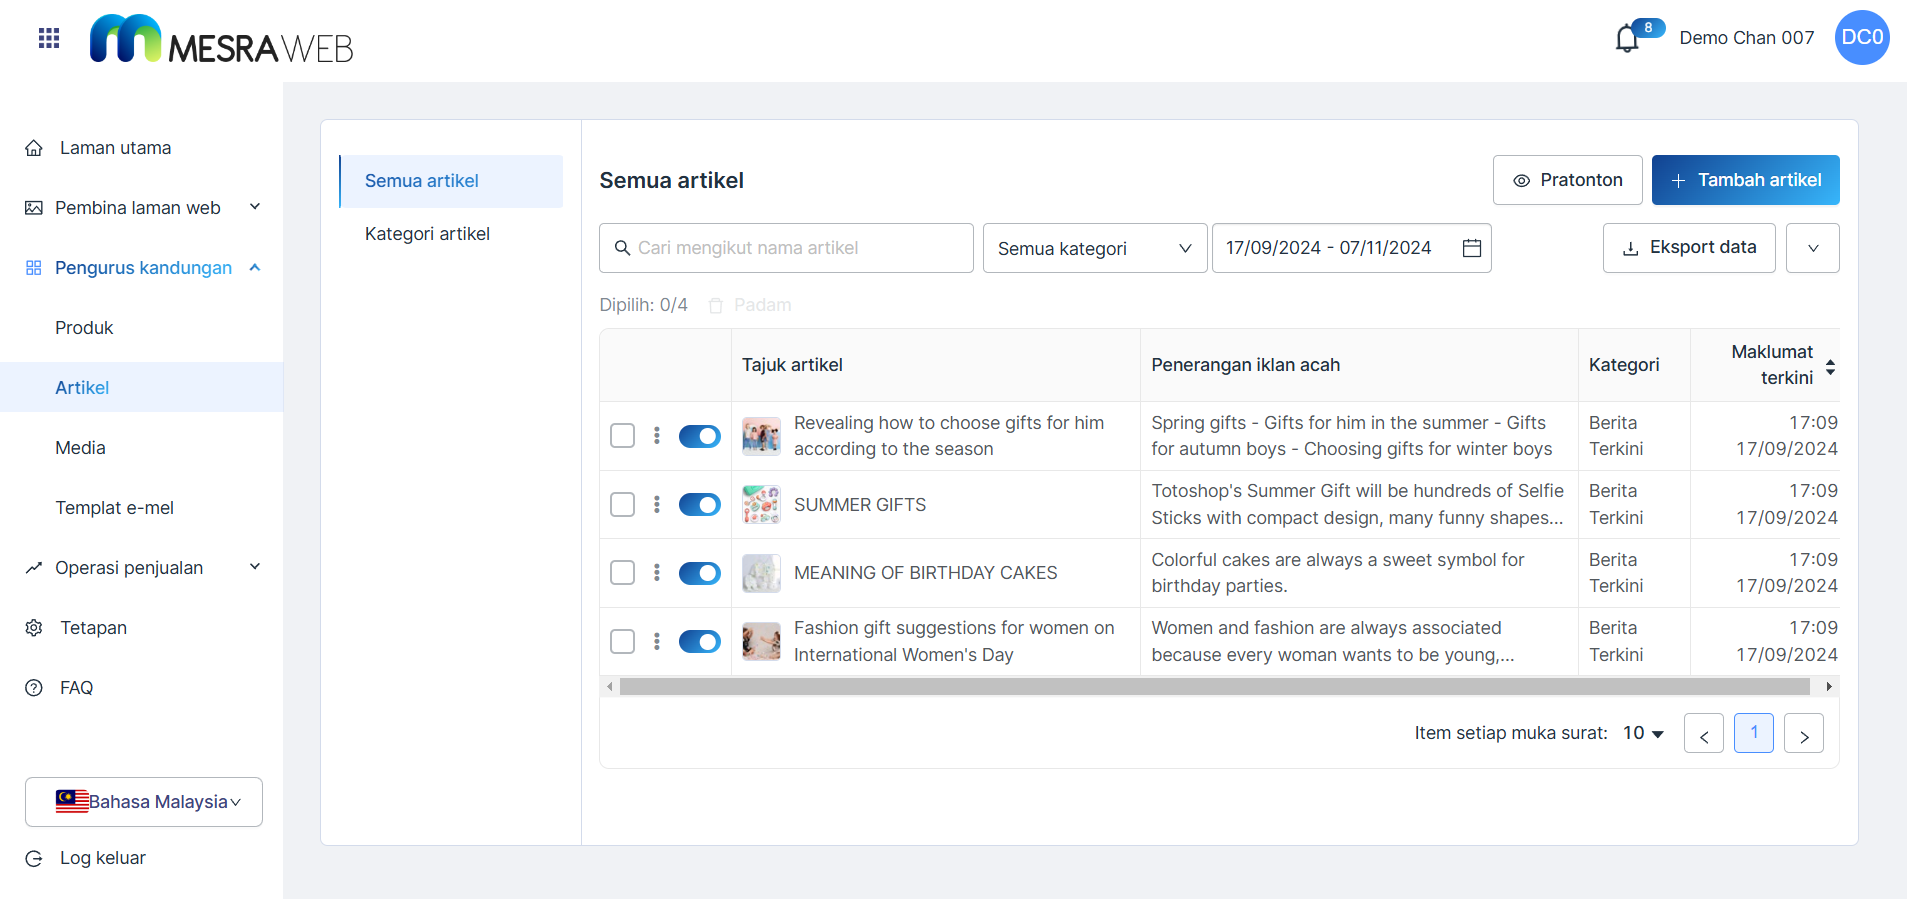Open Media in the sidebar
Image resolution: width=1907 pixels, height=899 pixels.
coord(80,448)
